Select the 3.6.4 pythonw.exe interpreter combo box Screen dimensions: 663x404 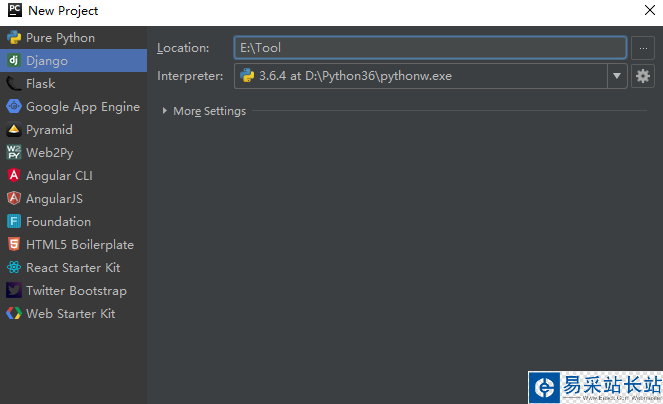coord(430,76)
